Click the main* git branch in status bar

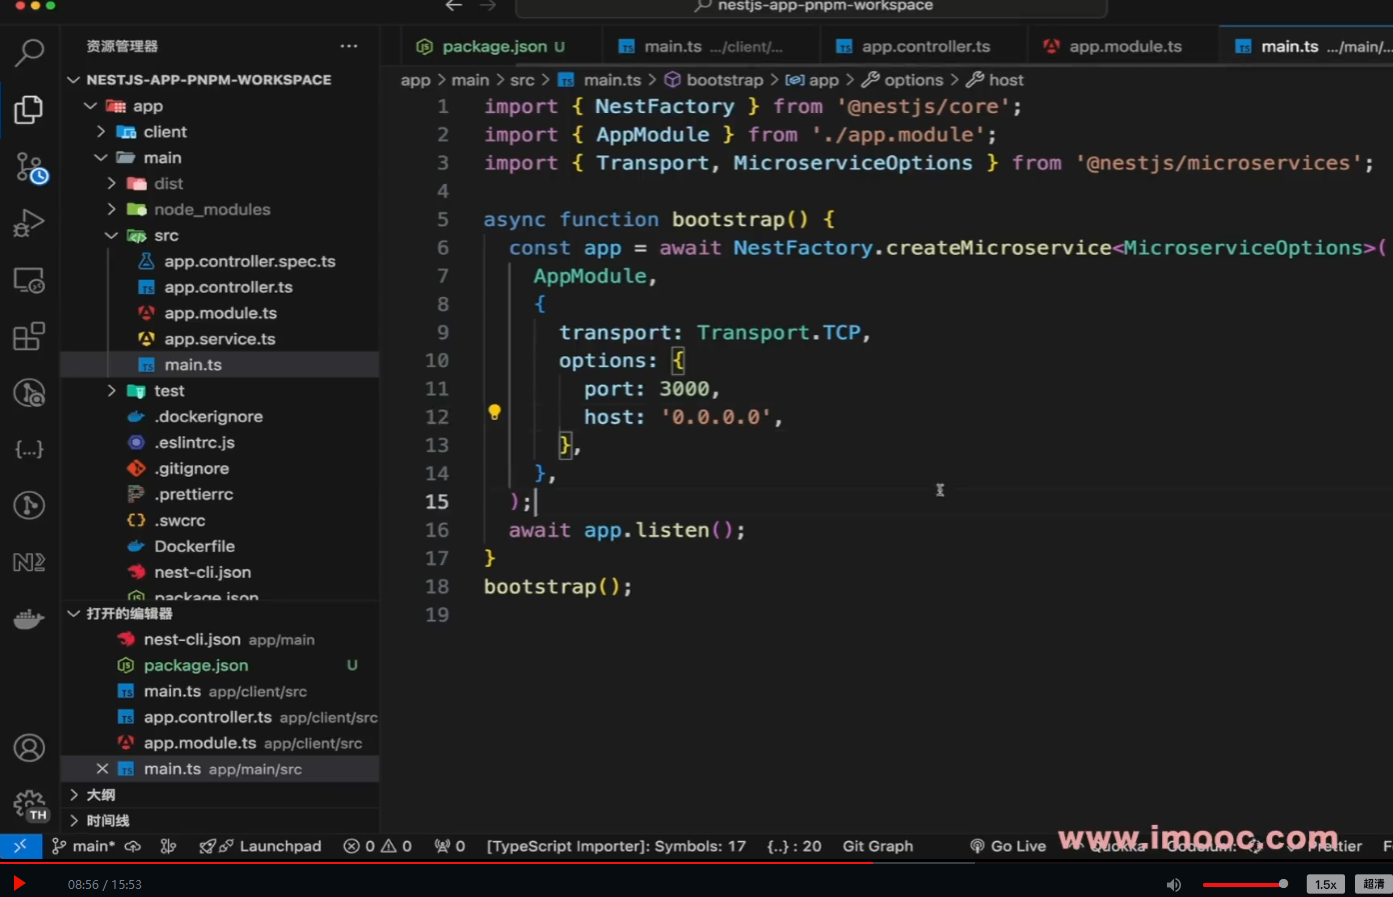click(84, 846)
